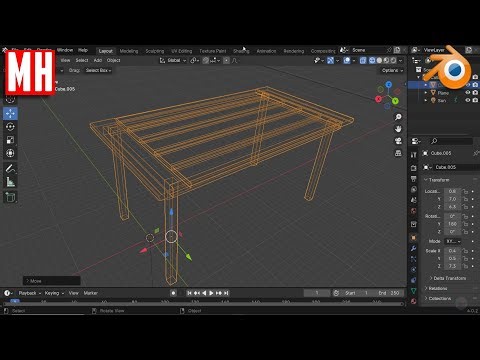Screen dimensions: 480x360
Task: Open the Render properties tab icon
Action: click(414, 168)
